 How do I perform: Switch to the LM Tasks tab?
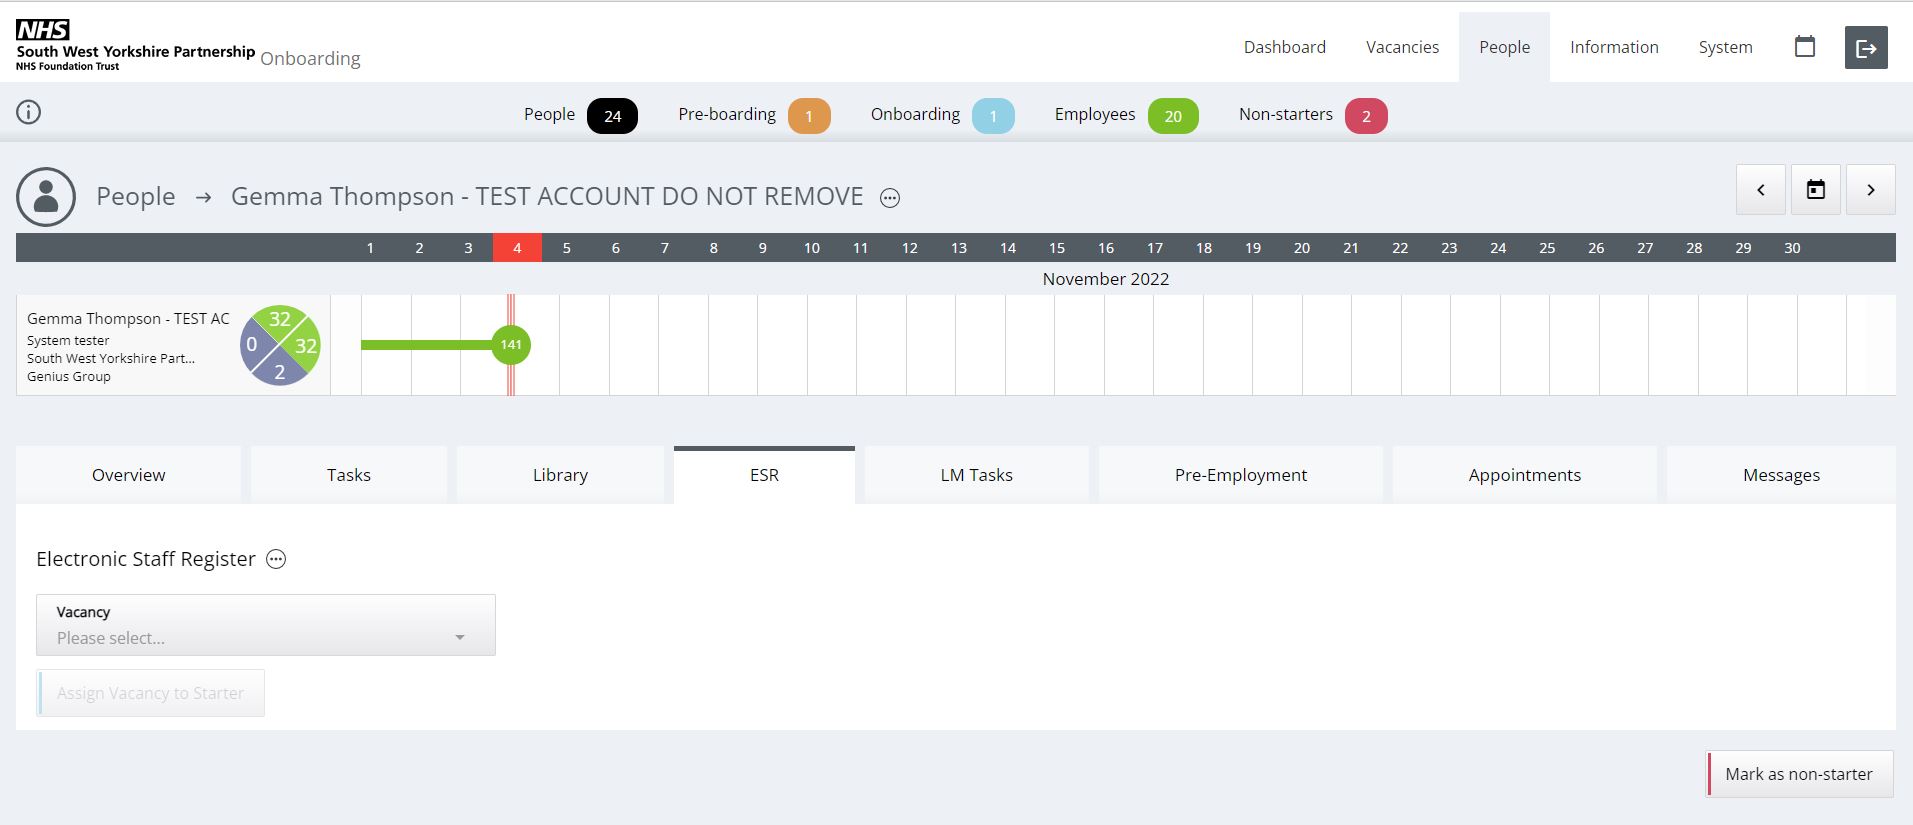click(976, 475)
